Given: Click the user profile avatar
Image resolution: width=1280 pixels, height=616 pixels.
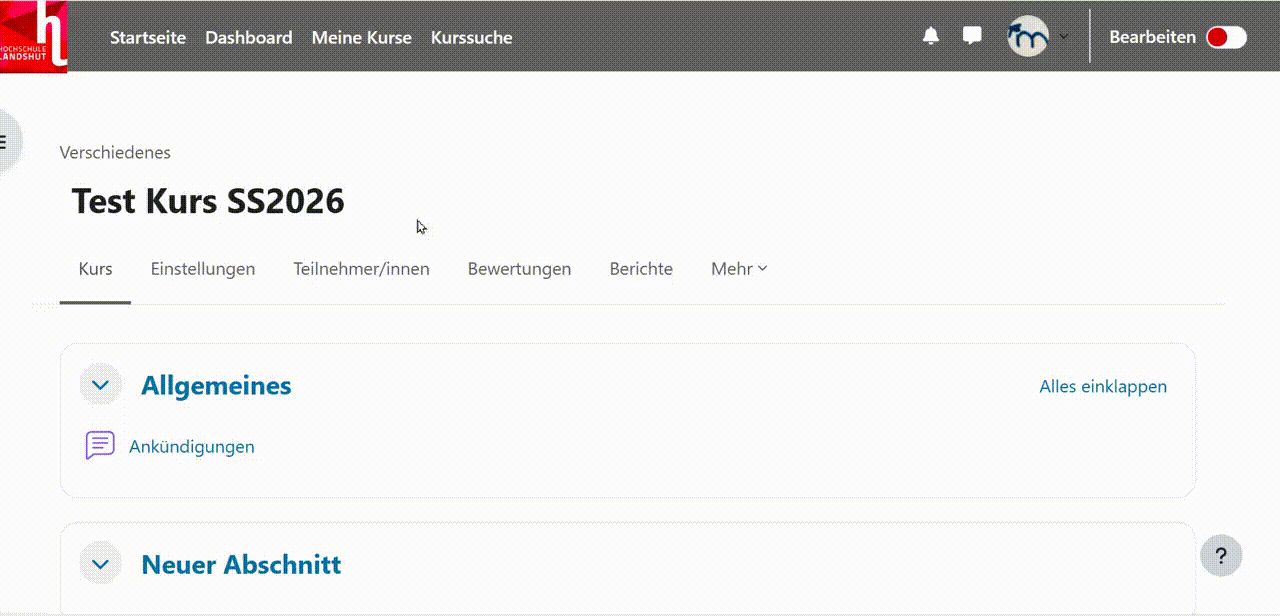Looking at the screenshot, I should click(1028, 36).
